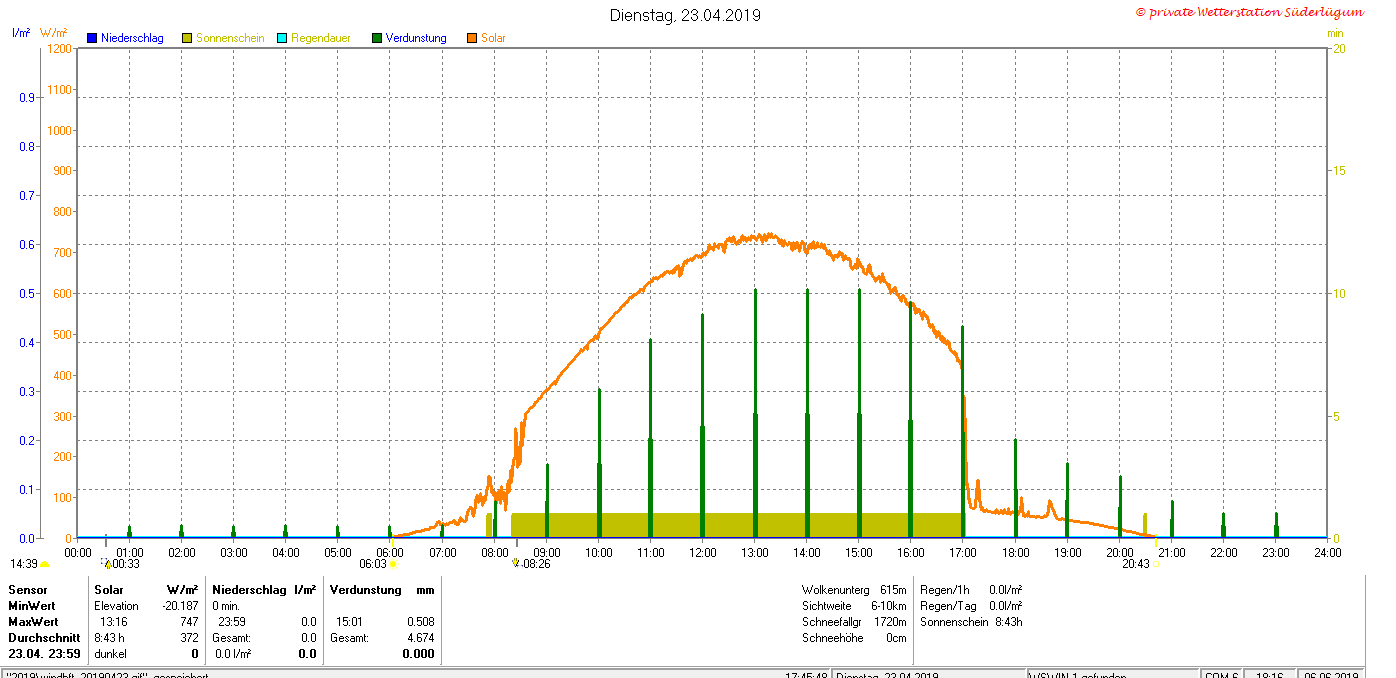Image resolution: width=1396 pixels, height=678 pixels.
Task: Click the Sensor column header in the table
Action: tap(28, 590)
